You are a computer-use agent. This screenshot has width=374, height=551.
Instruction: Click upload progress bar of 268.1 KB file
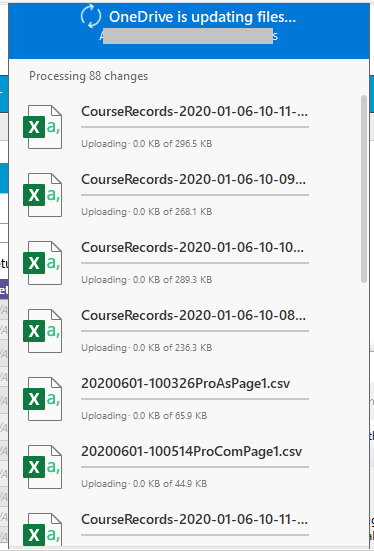[195, 195]
